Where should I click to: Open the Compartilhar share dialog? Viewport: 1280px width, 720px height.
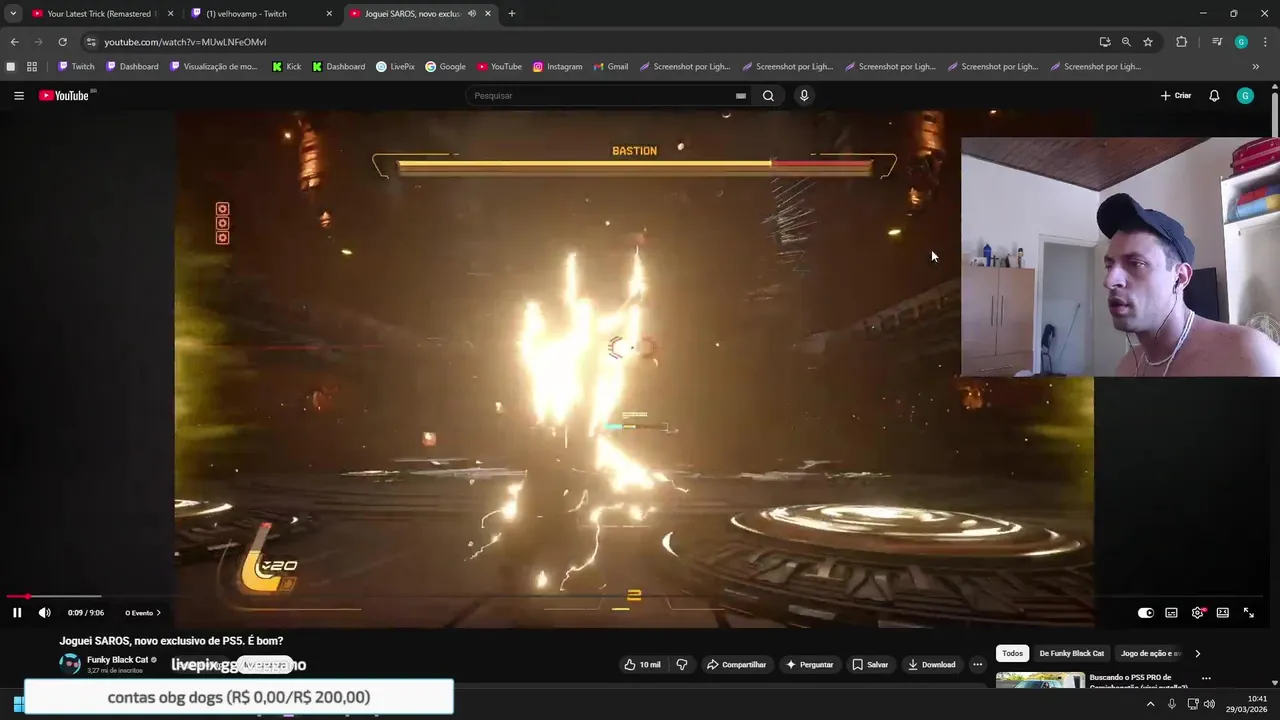tap(736, 664)
